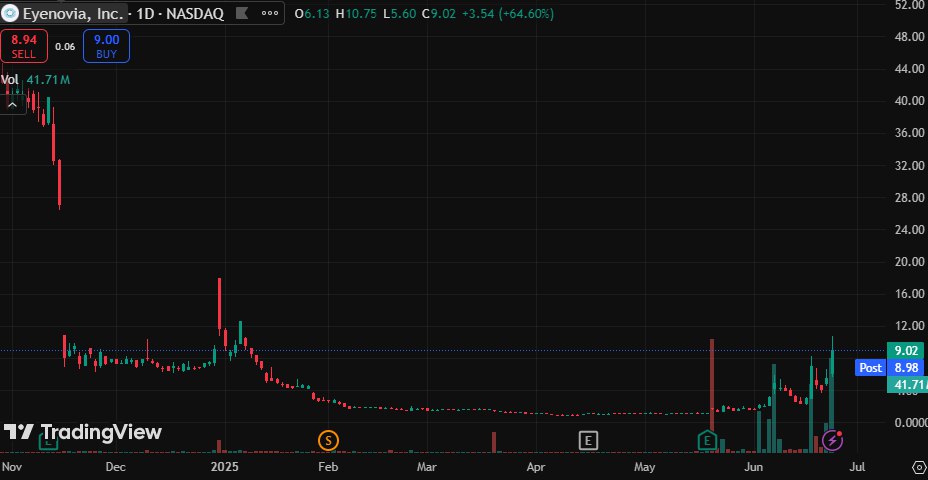Click the high value H10.75
Viewport: 928px width, 480px height.
(356, 14)
